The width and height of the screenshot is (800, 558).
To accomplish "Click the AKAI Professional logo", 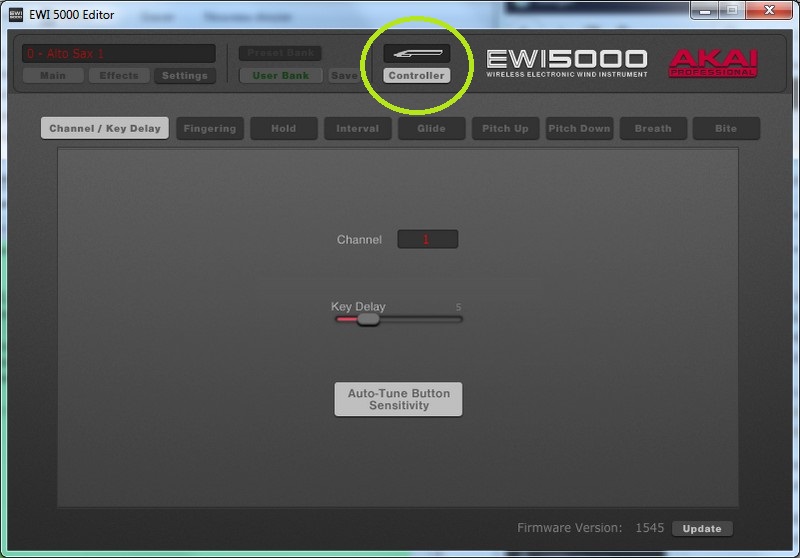I will (713, 62).
